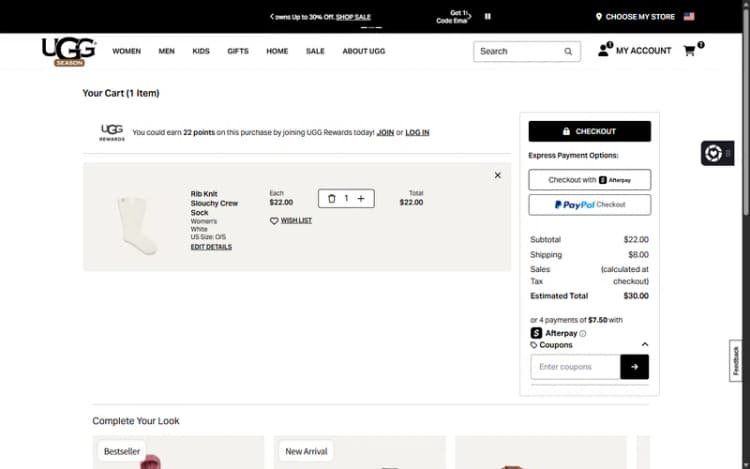Click EDIT DETAILS for the sock
The height and width of the screenshot is (469, 750).
211,247
